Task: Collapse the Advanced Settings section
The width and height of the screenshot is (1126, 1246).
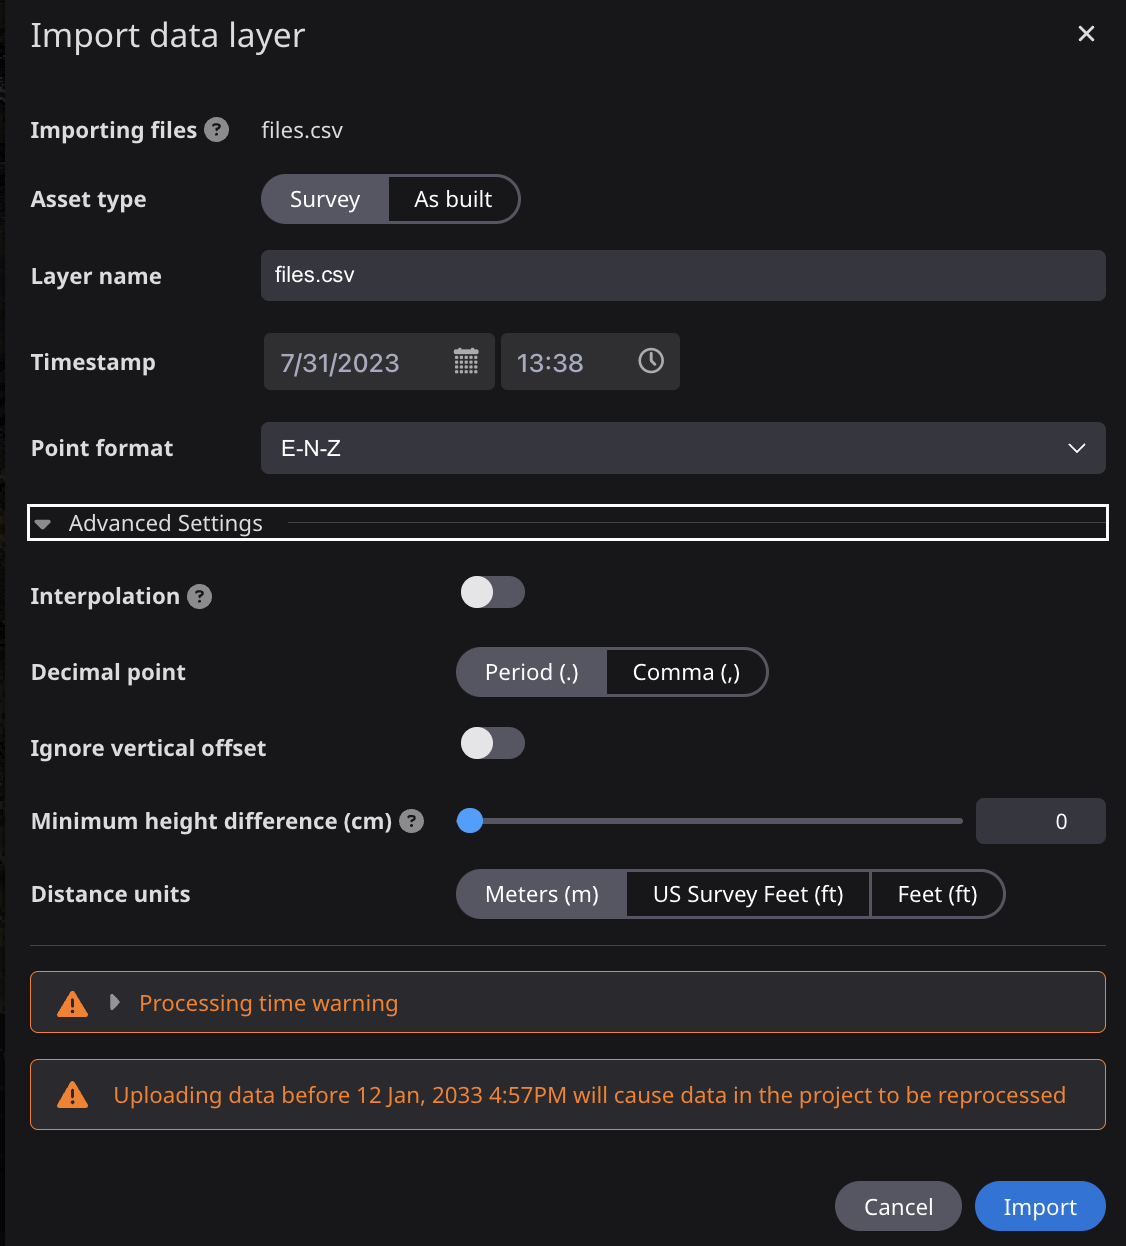Action: tap(42, 522)
